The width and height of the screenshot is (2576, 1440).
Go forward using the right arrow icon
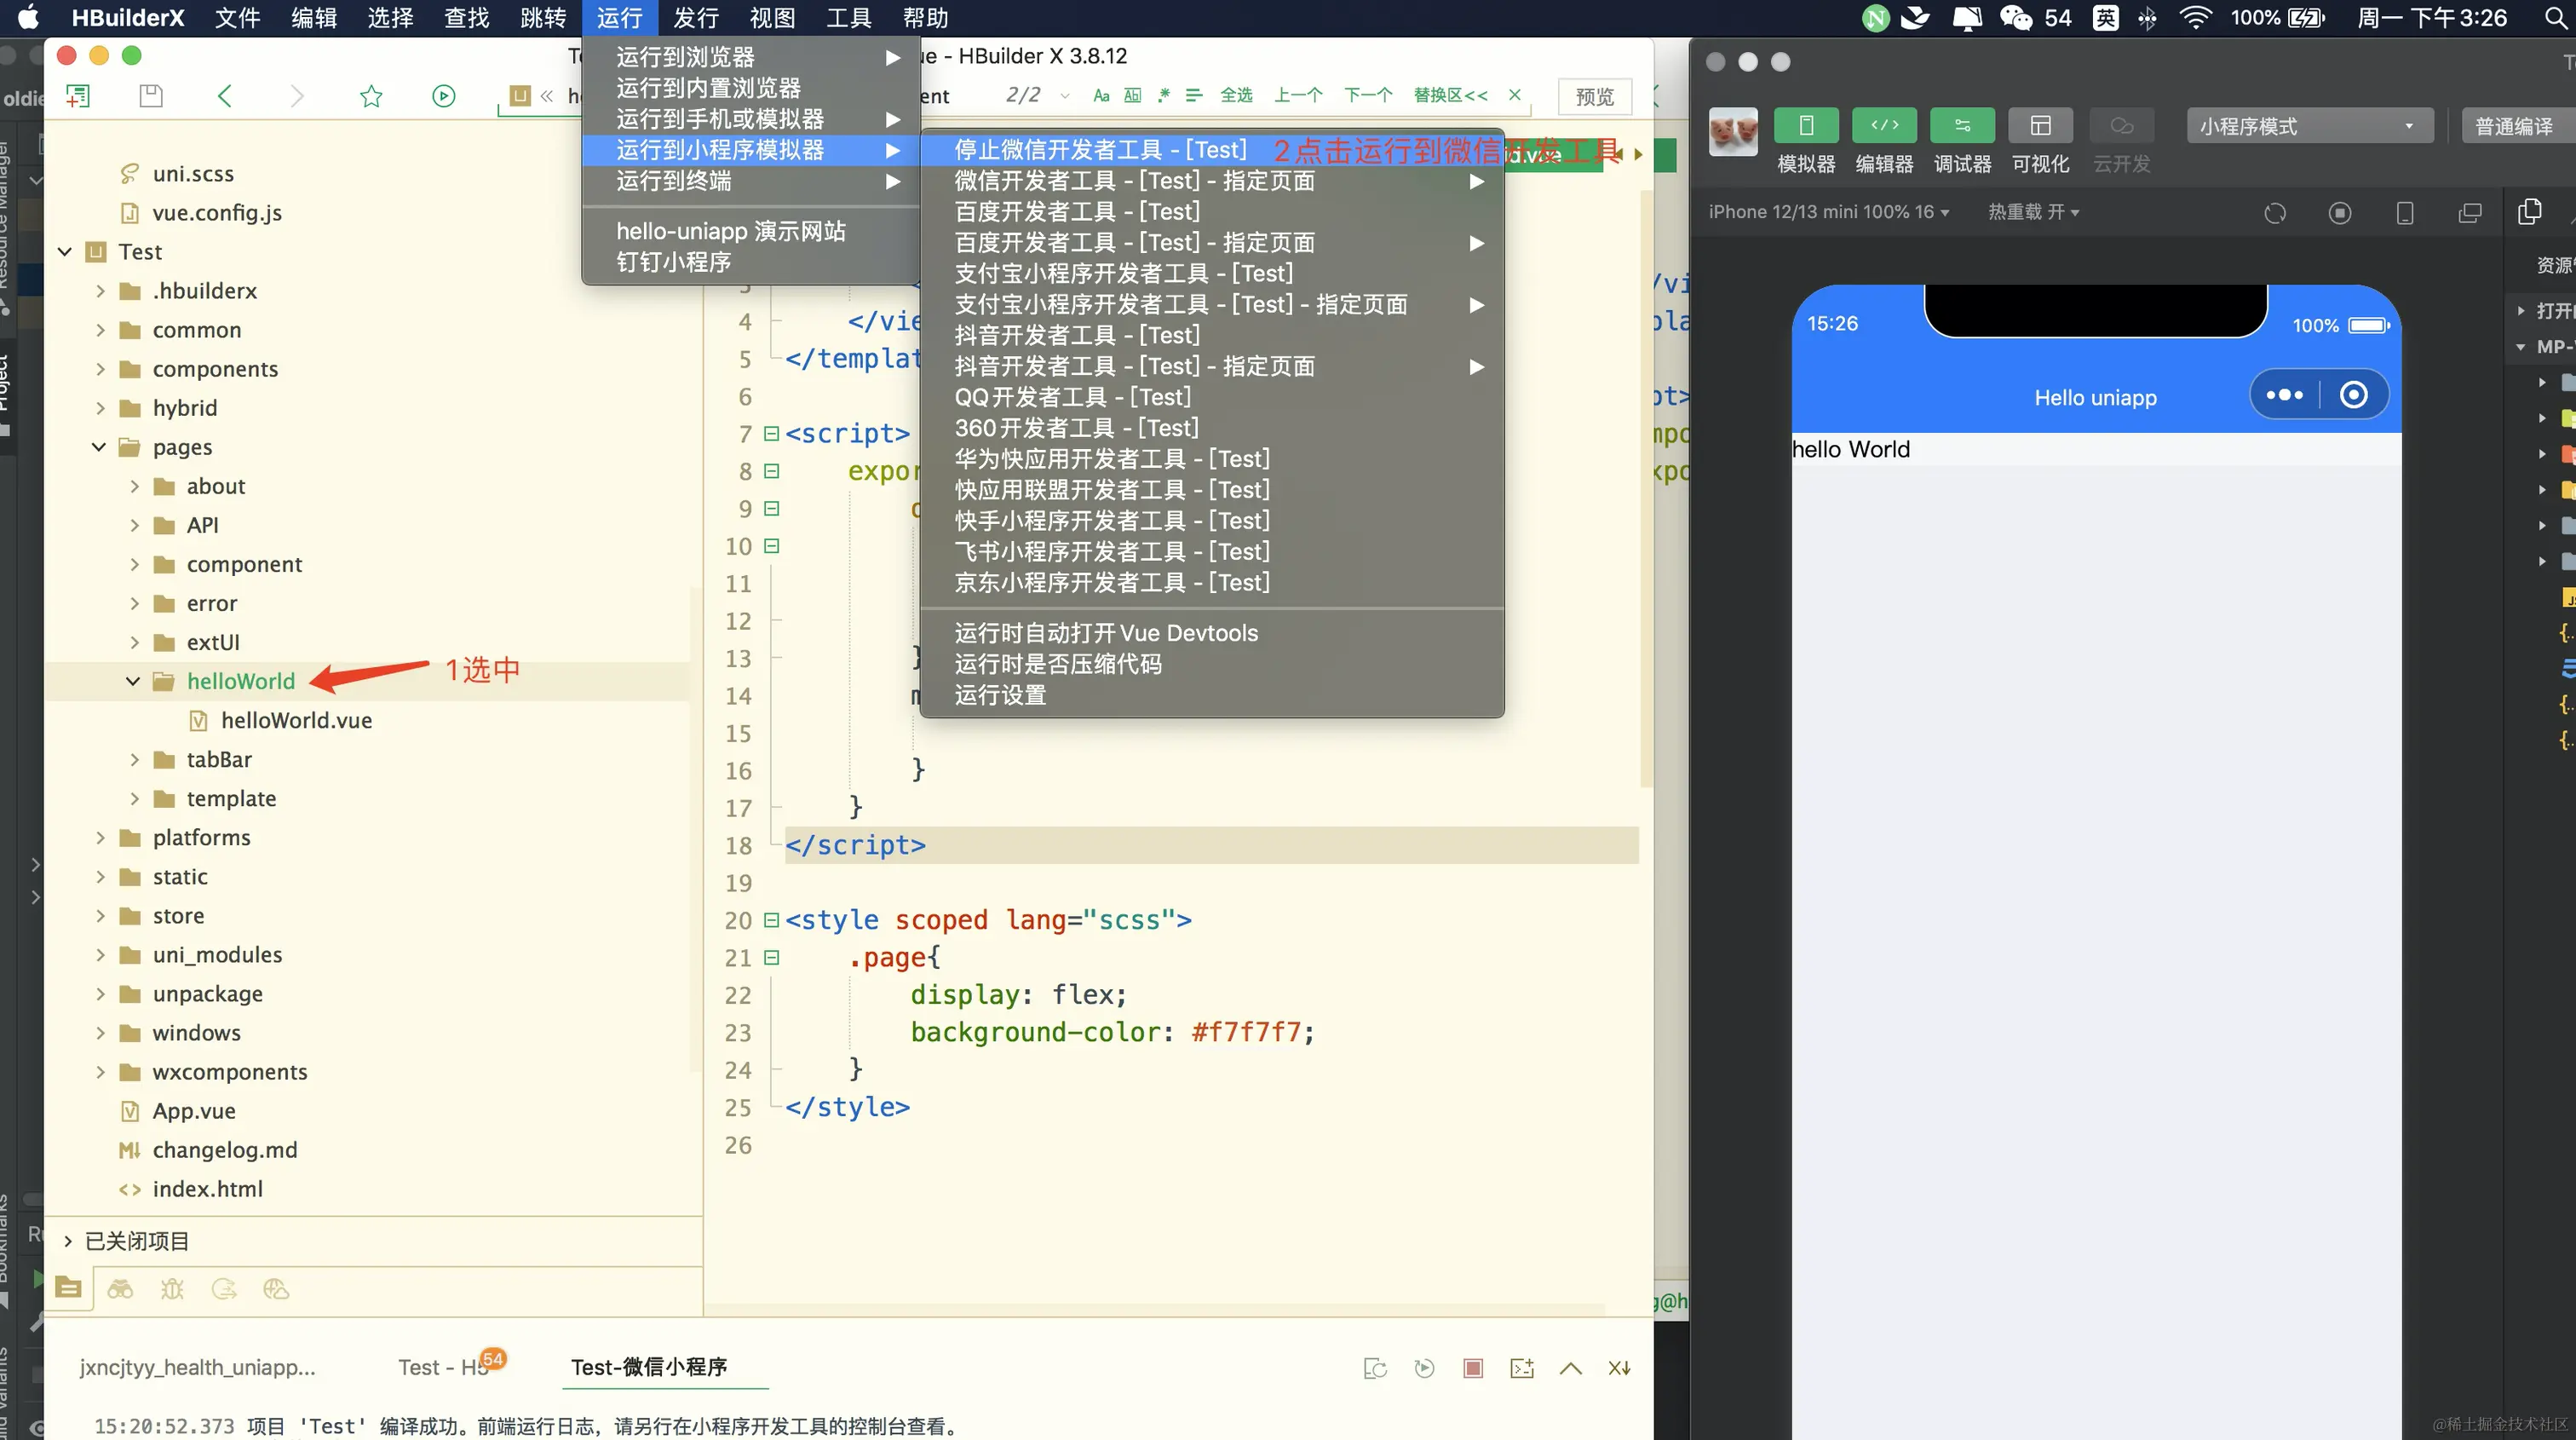(296, 96)
